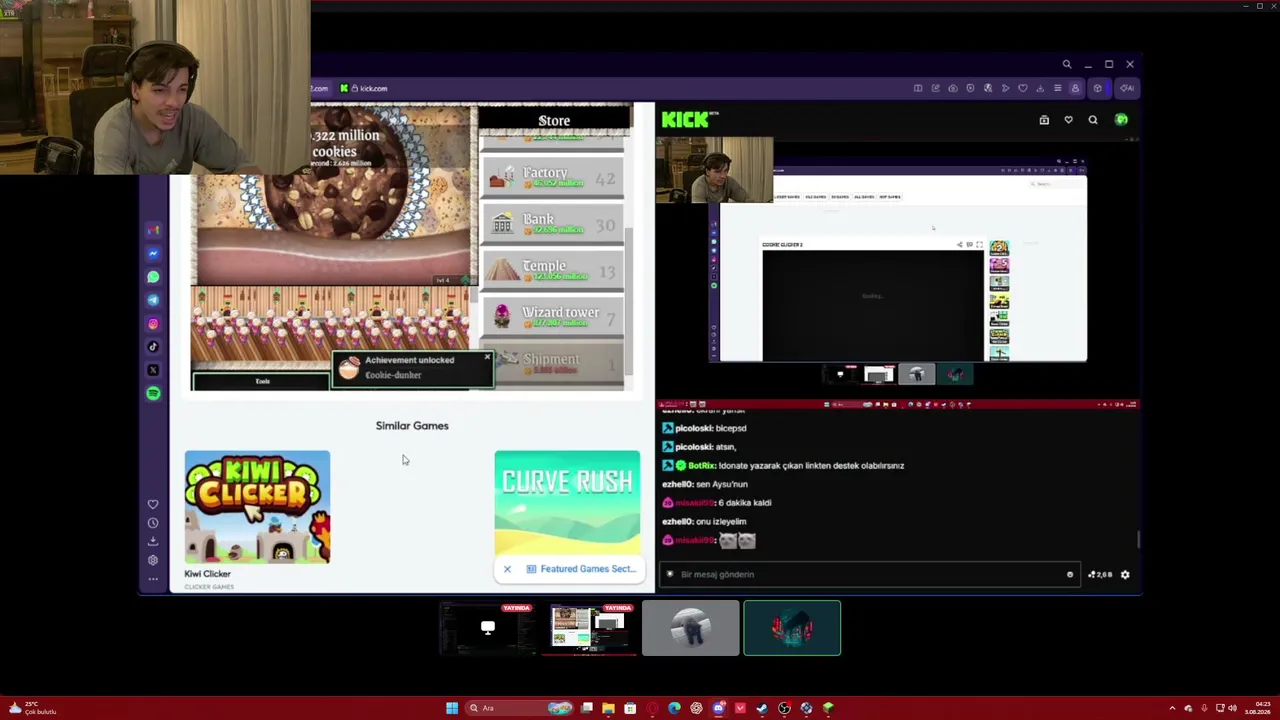1280x720 pixels.
Task: Click the Similar Games heading
Action: pos(412,426)
